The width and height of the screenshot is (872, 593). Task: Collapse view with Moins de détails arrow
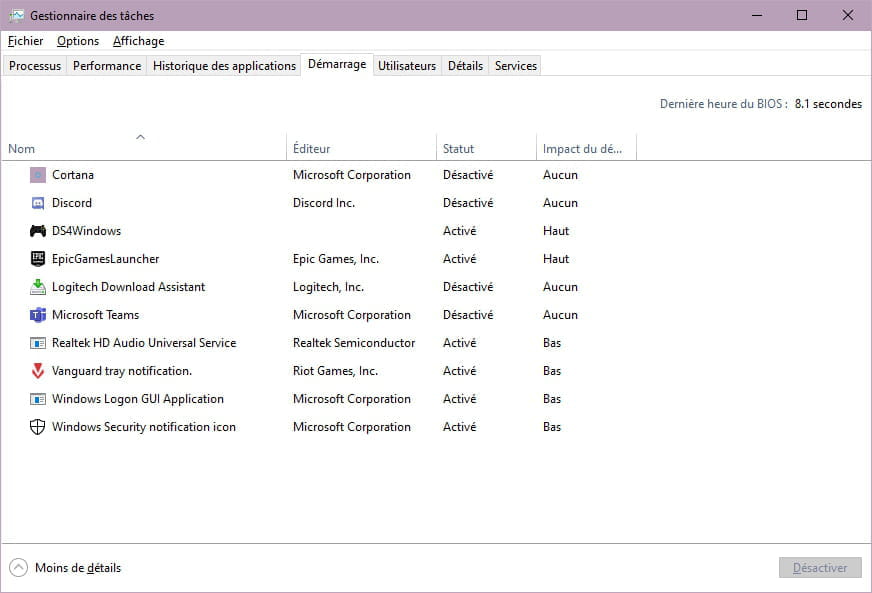pyautogui.click(x=18, y=567)
